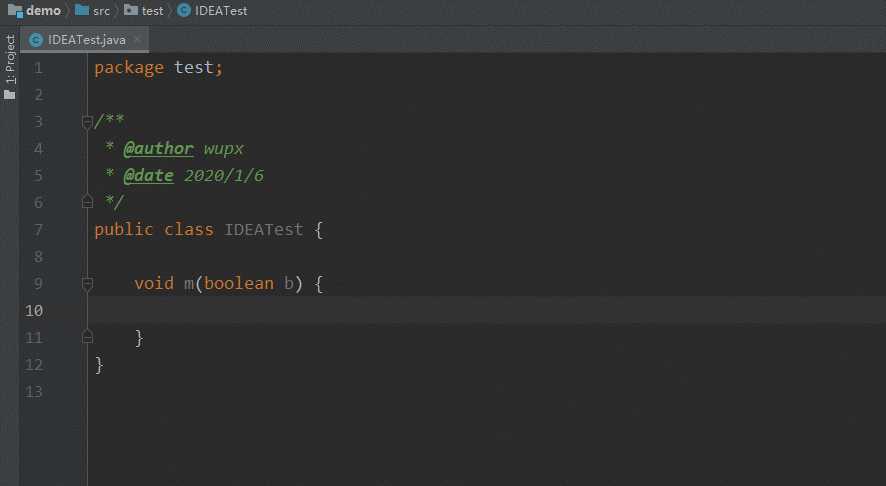Click the @author tag in comment
Viewport: 886px width, 486px height.
pos(158,149)
